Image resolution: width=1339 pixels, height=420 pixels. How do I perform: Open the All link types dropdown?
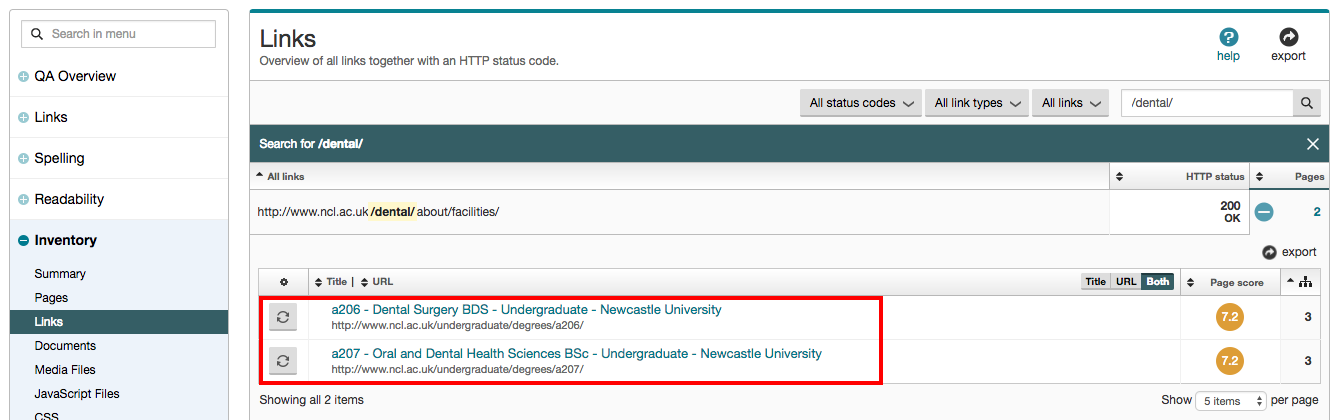click(976, 103)
